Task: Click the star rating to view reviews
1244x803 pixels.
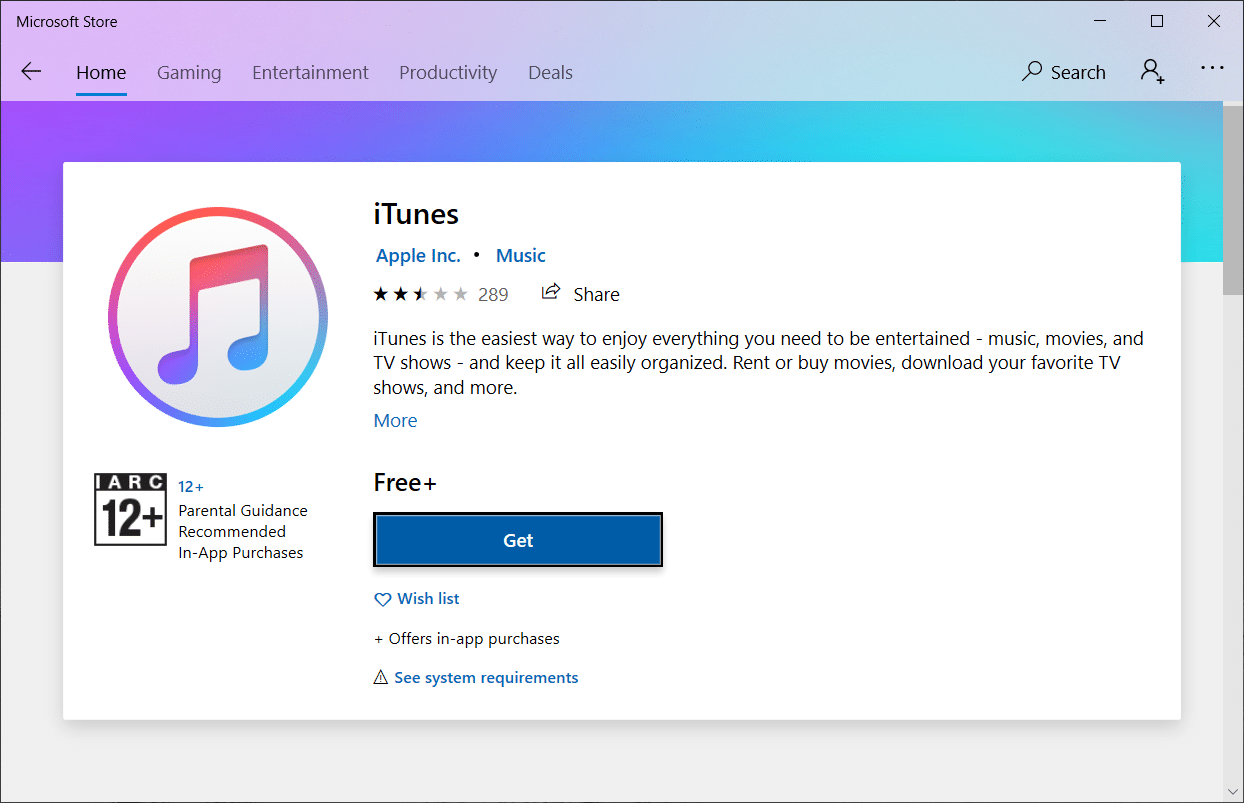Action: click(x=420, y=294)
